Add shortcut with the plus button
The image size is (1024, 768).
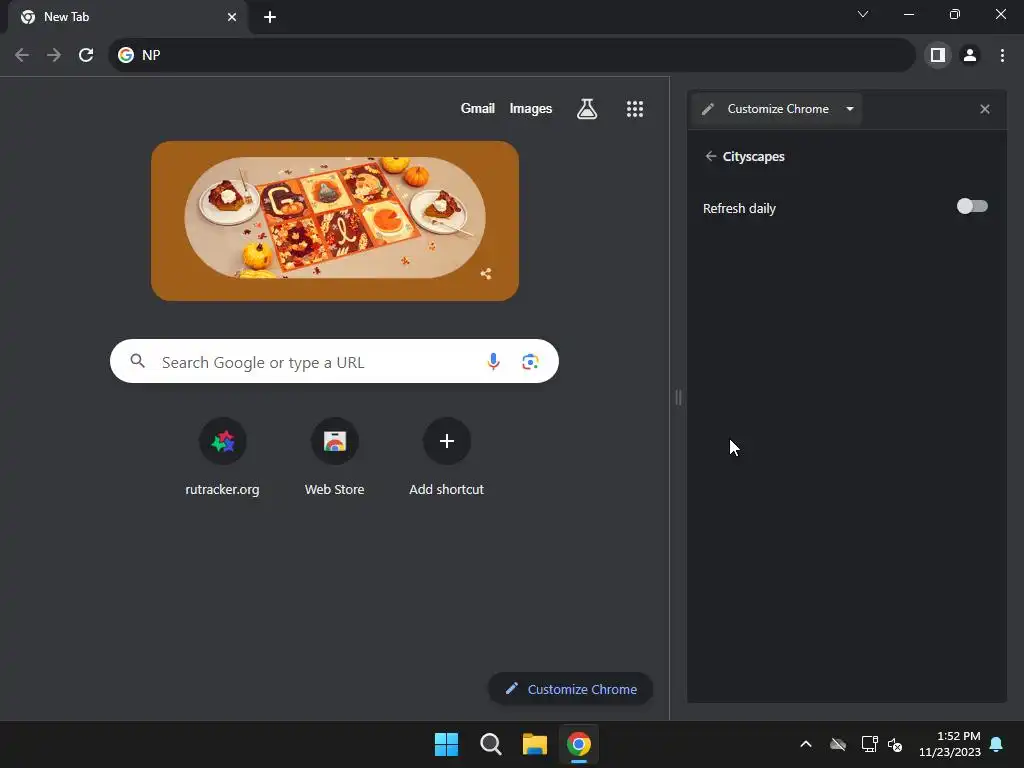447,441
